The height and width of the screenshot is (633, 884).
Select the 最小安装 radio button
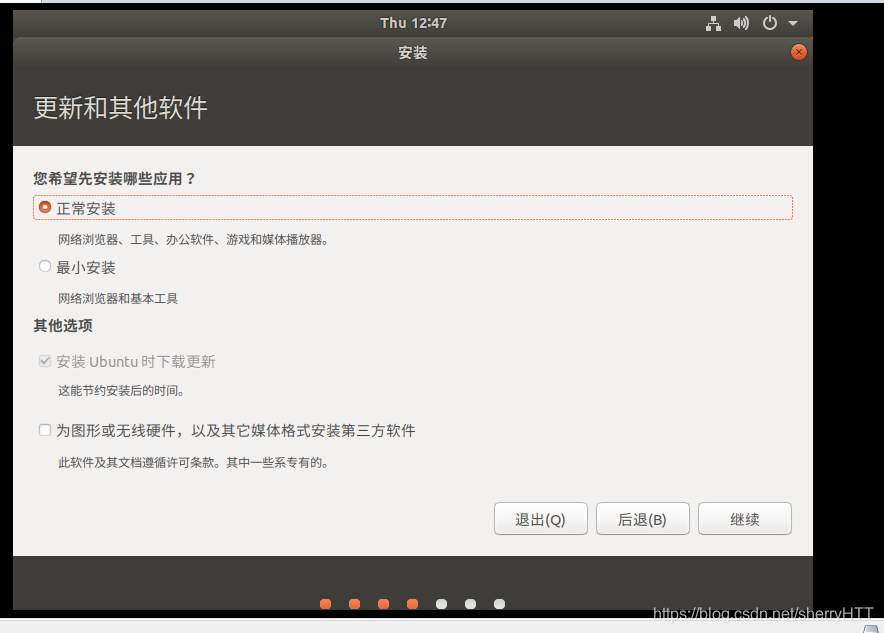(45, 266)
